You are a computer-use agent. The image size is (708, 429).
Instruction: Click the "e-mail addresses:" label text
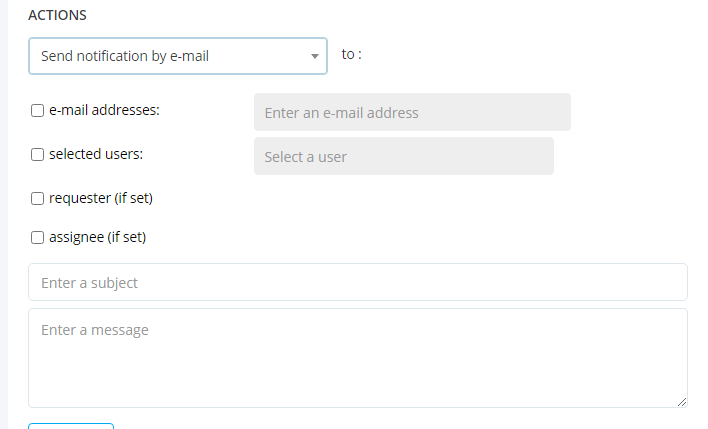point(104,111)
